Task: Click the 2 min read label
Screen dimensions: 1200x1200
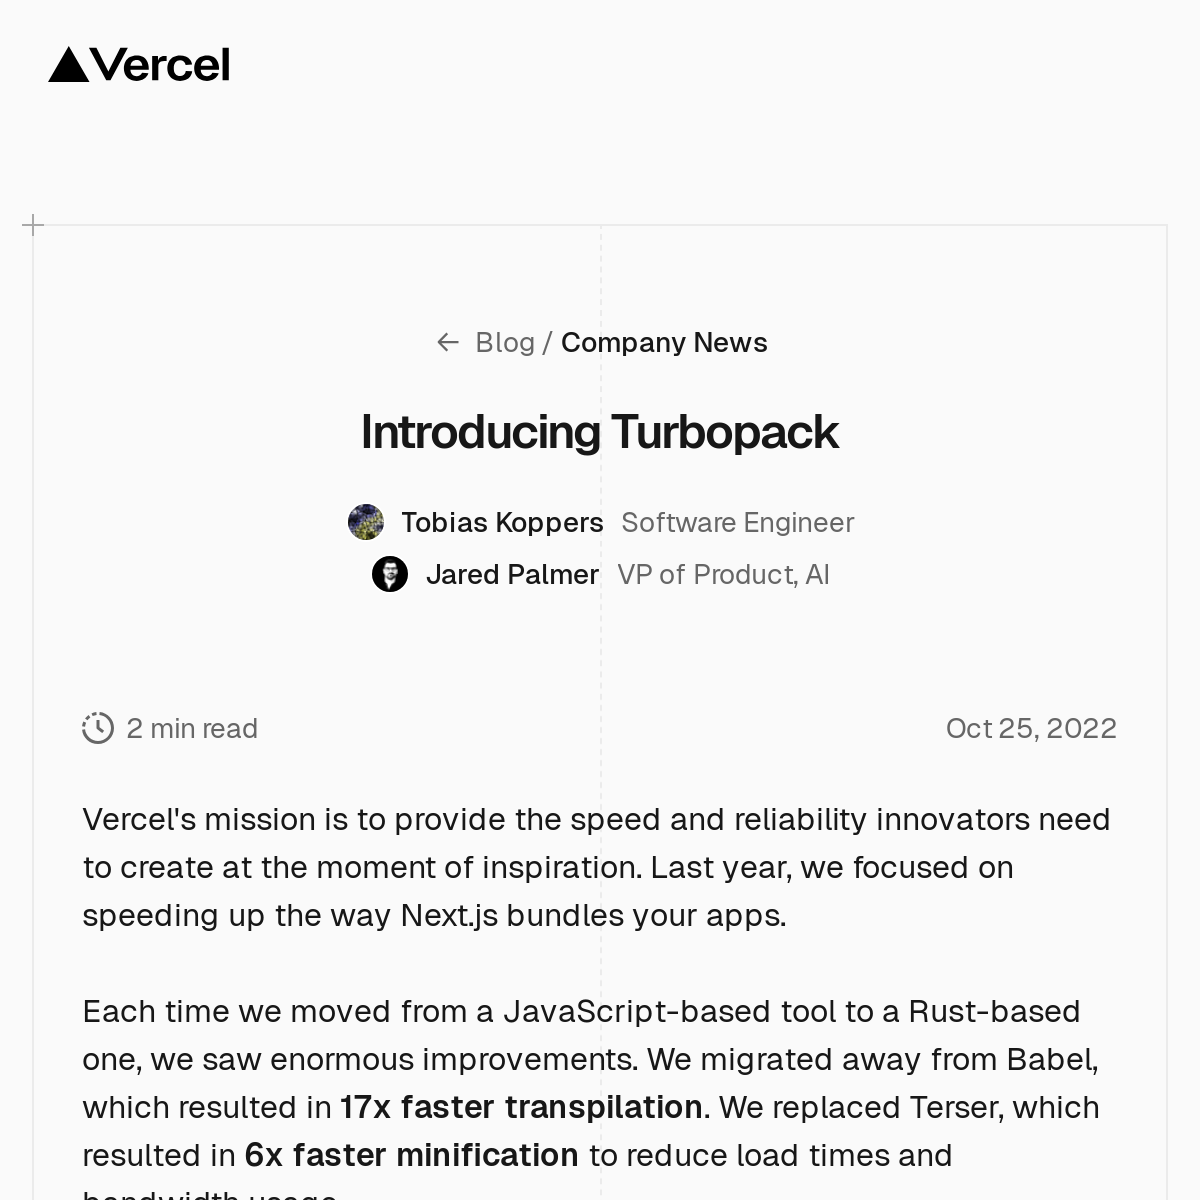Action: [192, 728]
